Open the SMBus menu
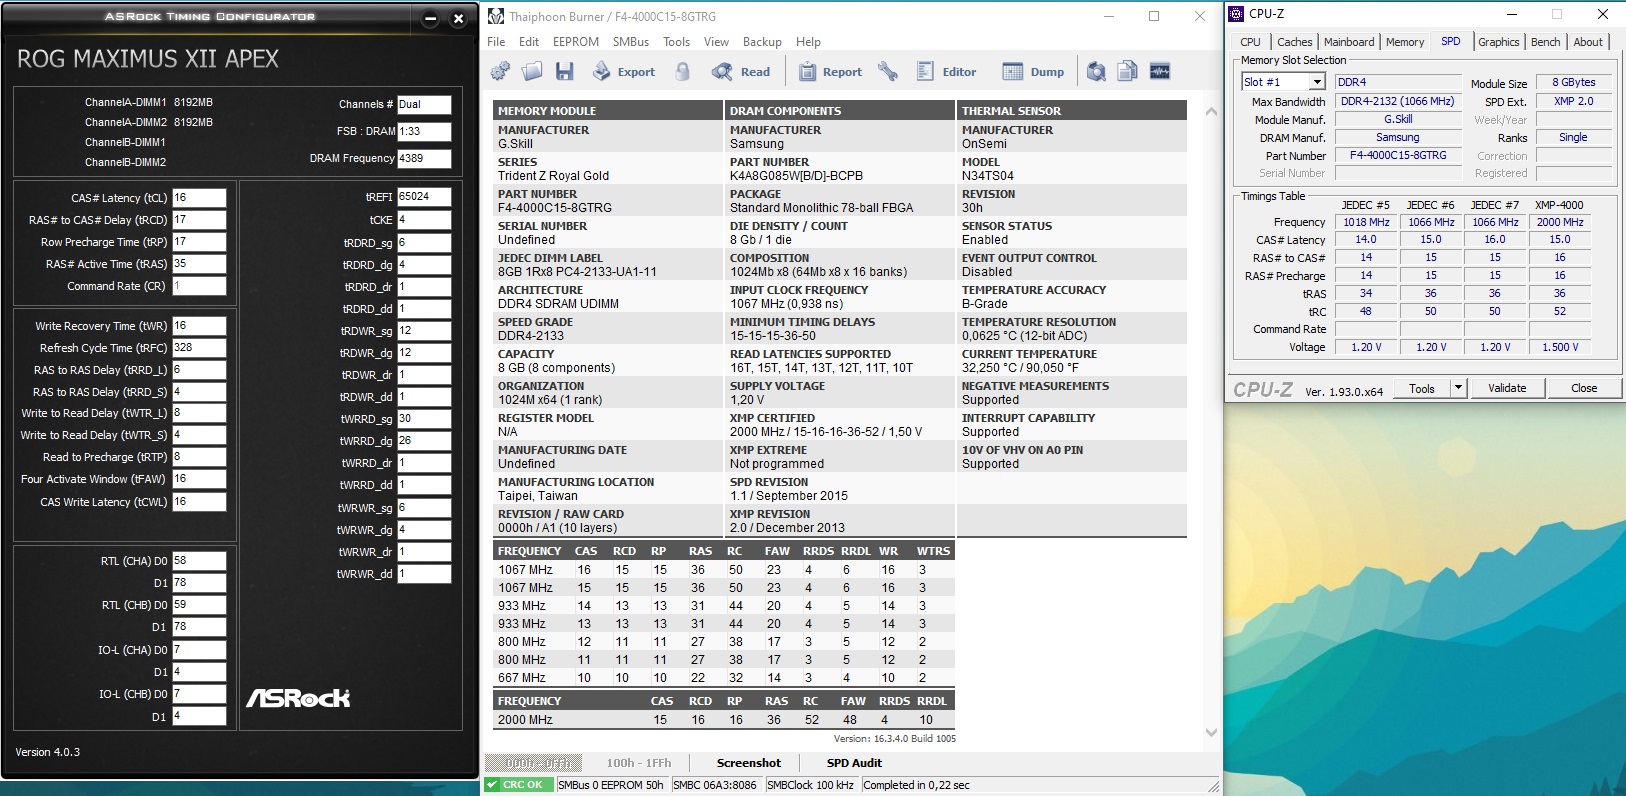Image resolution: width=1626 pixels, height=796 pixels. 631,42
